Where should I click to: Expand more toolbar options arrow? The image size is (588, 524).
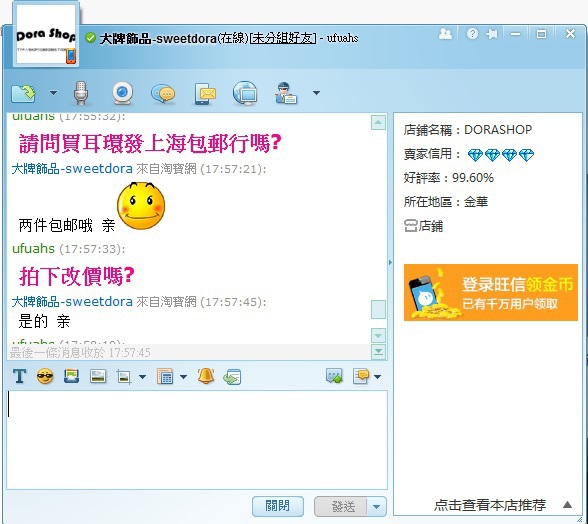[316, 93]
